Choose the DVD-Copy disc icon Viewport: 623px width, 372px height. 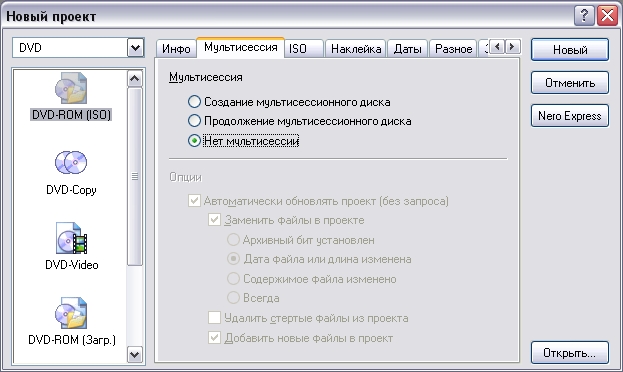tap(71, 163)
